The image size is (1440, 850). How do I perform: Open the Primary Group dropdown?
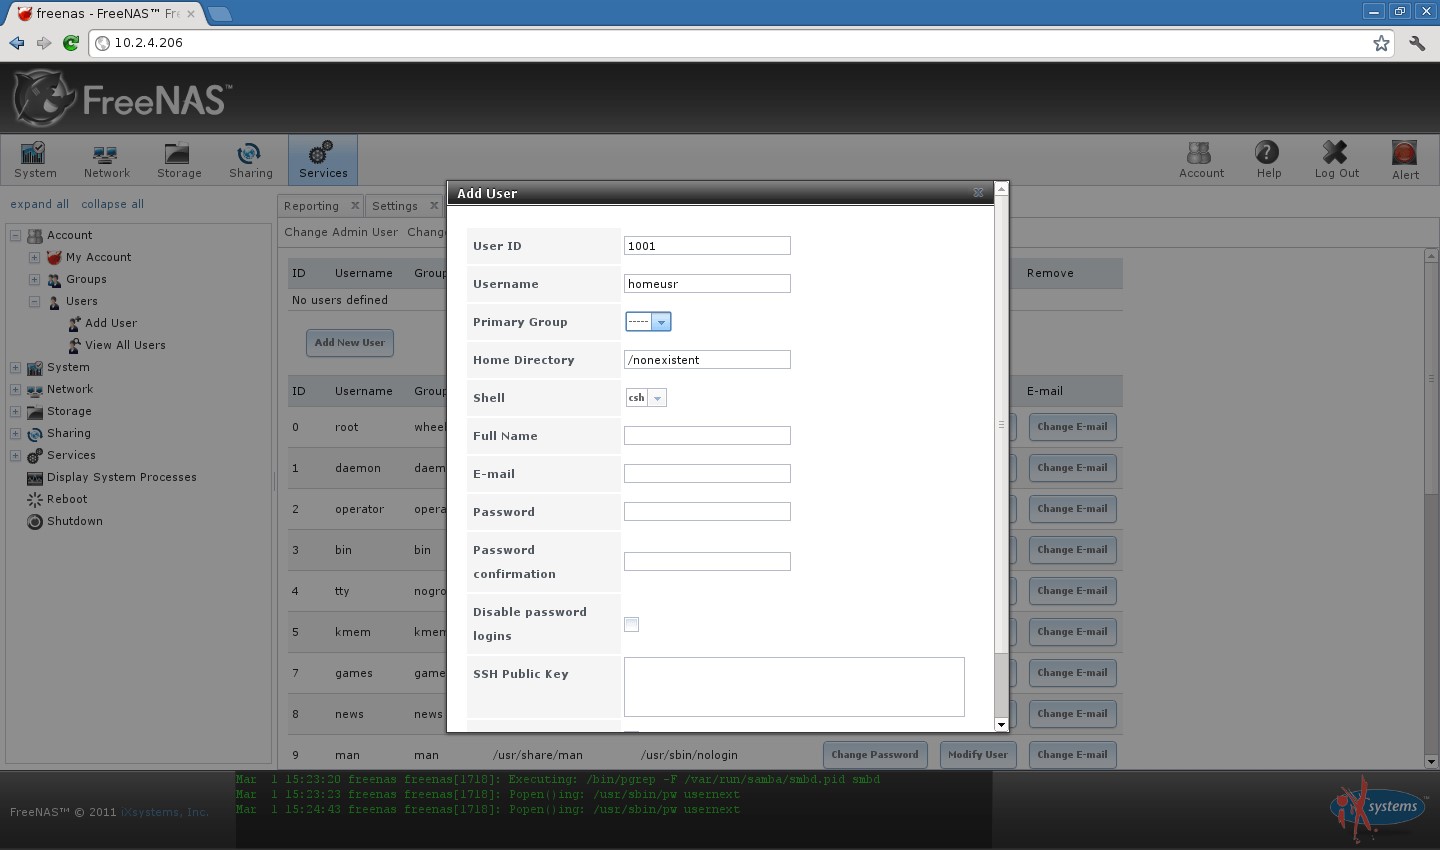[662, 321]
